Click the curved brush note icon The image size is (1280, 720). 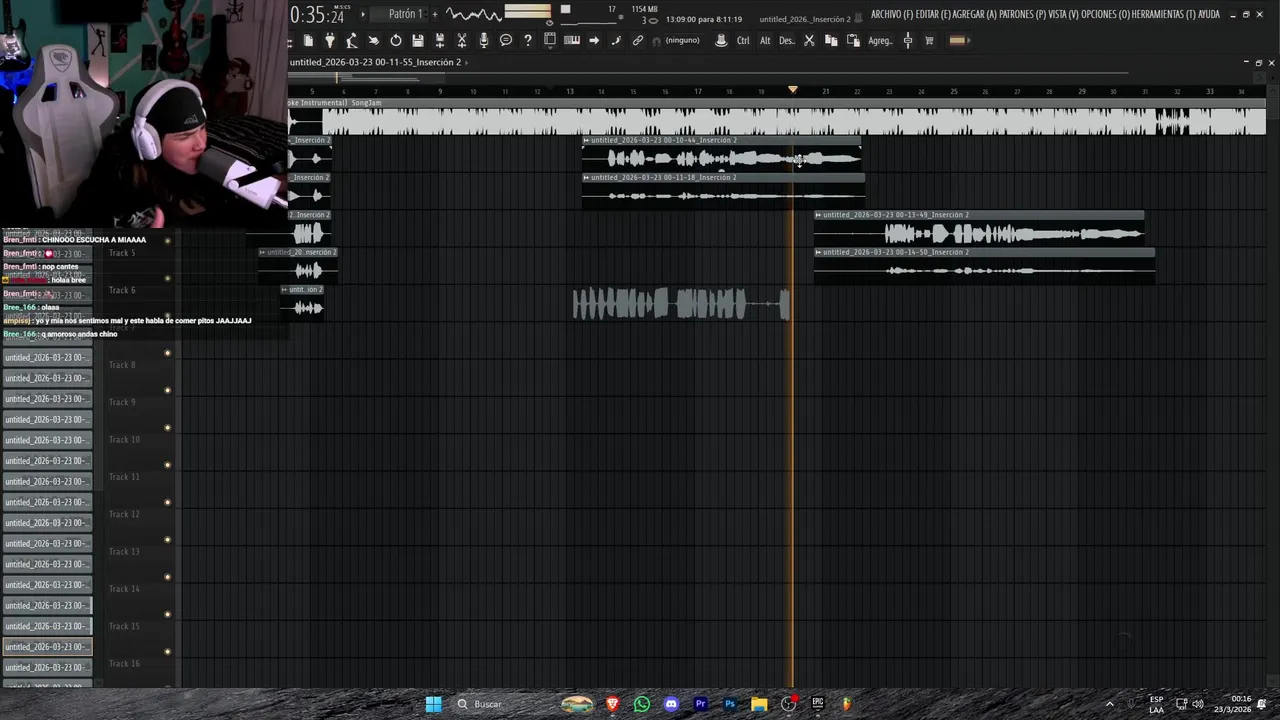coord(616,40)
